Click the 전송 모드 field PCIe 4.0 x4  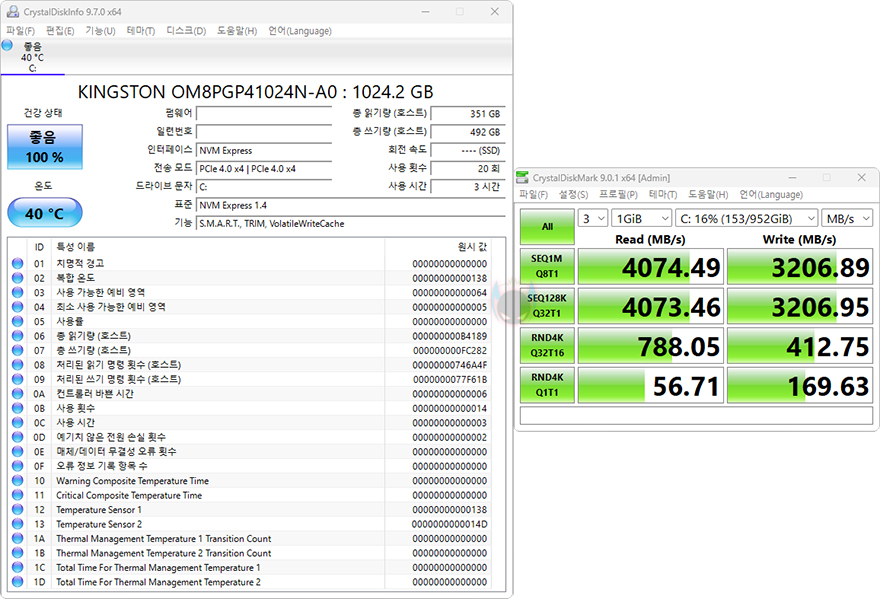point(264,168)
